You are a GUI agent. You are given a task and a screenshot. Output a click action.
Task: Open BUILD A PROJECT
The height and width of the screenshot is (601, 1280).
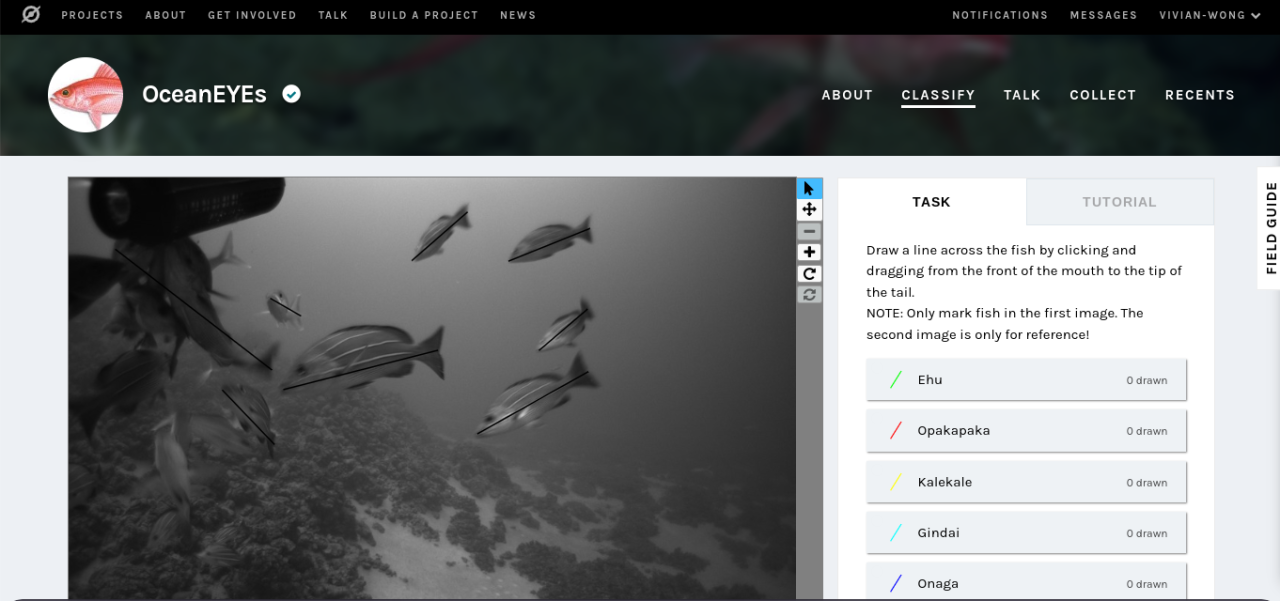[424, 15]
